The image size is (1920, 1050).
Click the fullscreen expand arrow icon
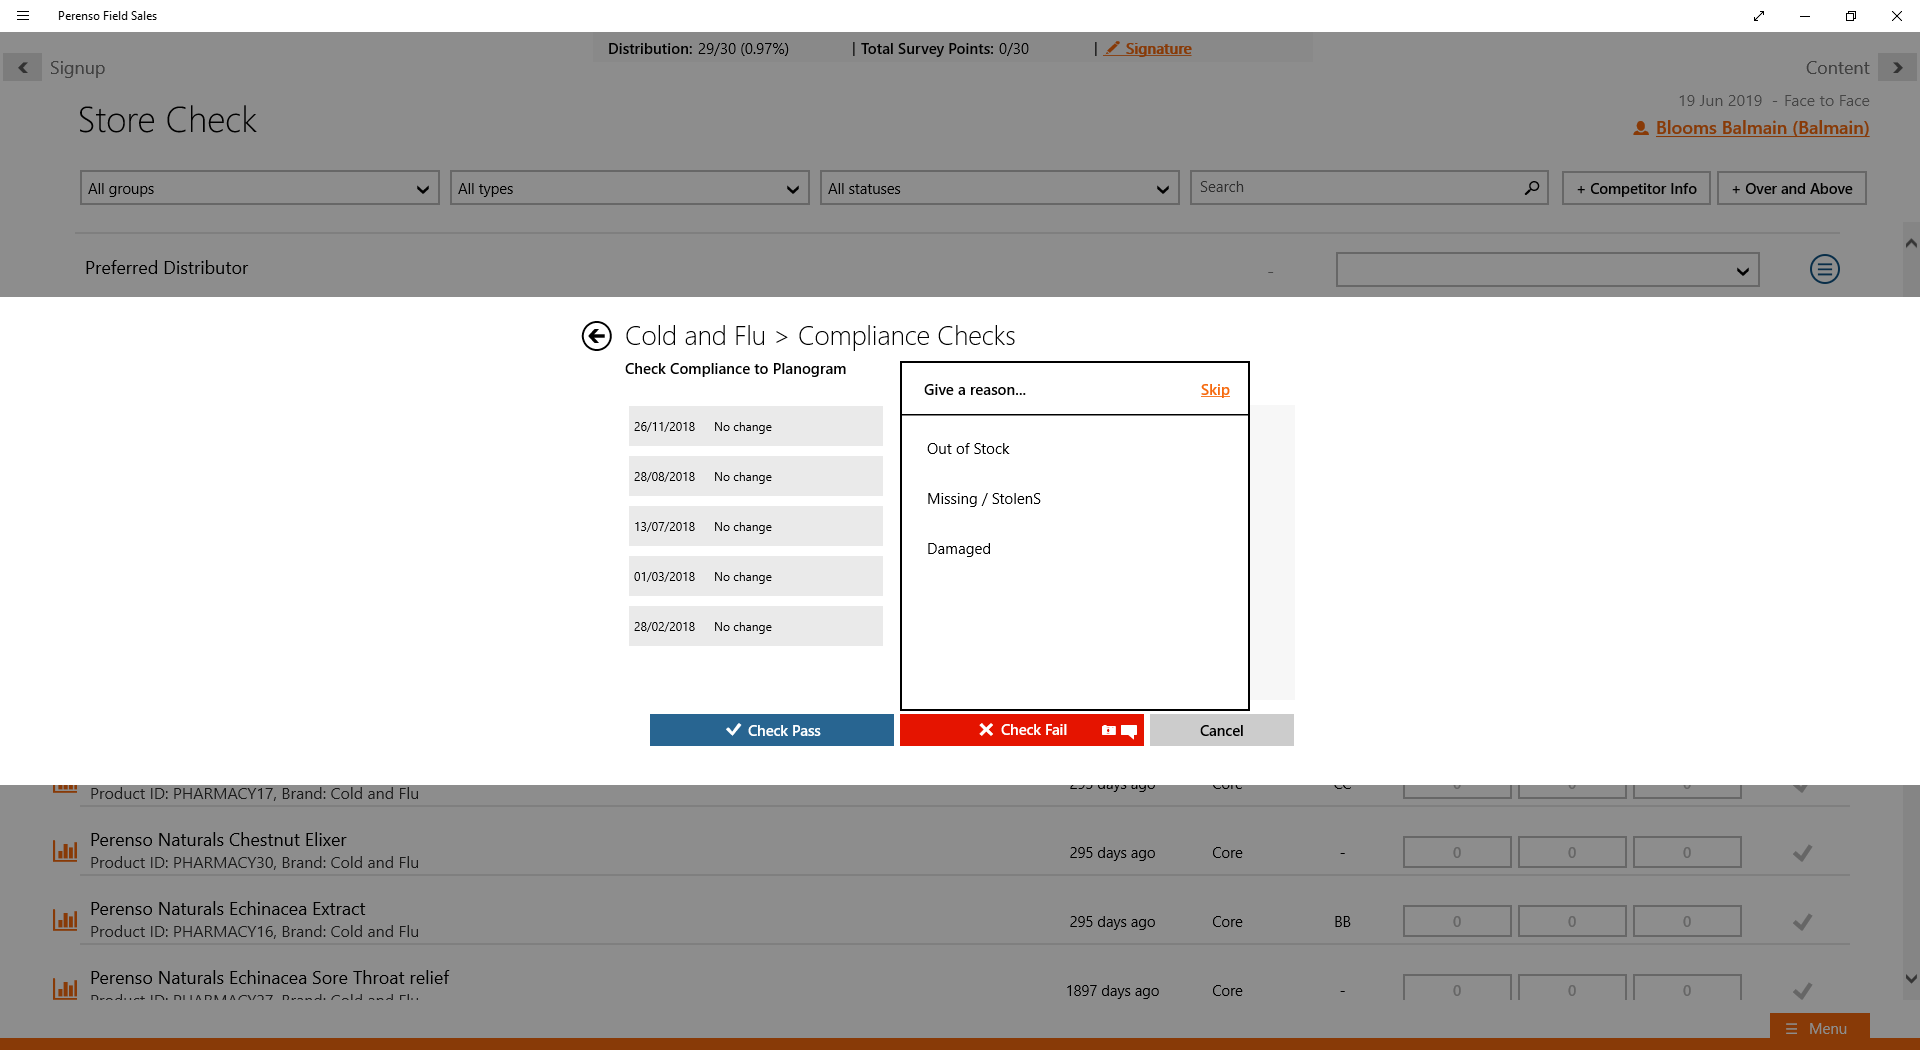click(1759, 16)
